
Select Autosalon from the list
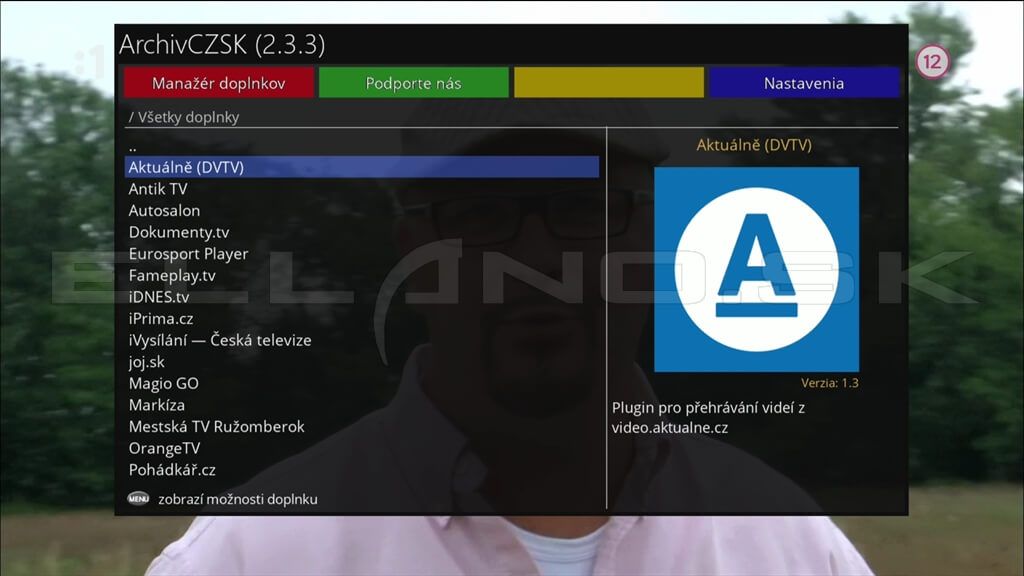(164, 211)
